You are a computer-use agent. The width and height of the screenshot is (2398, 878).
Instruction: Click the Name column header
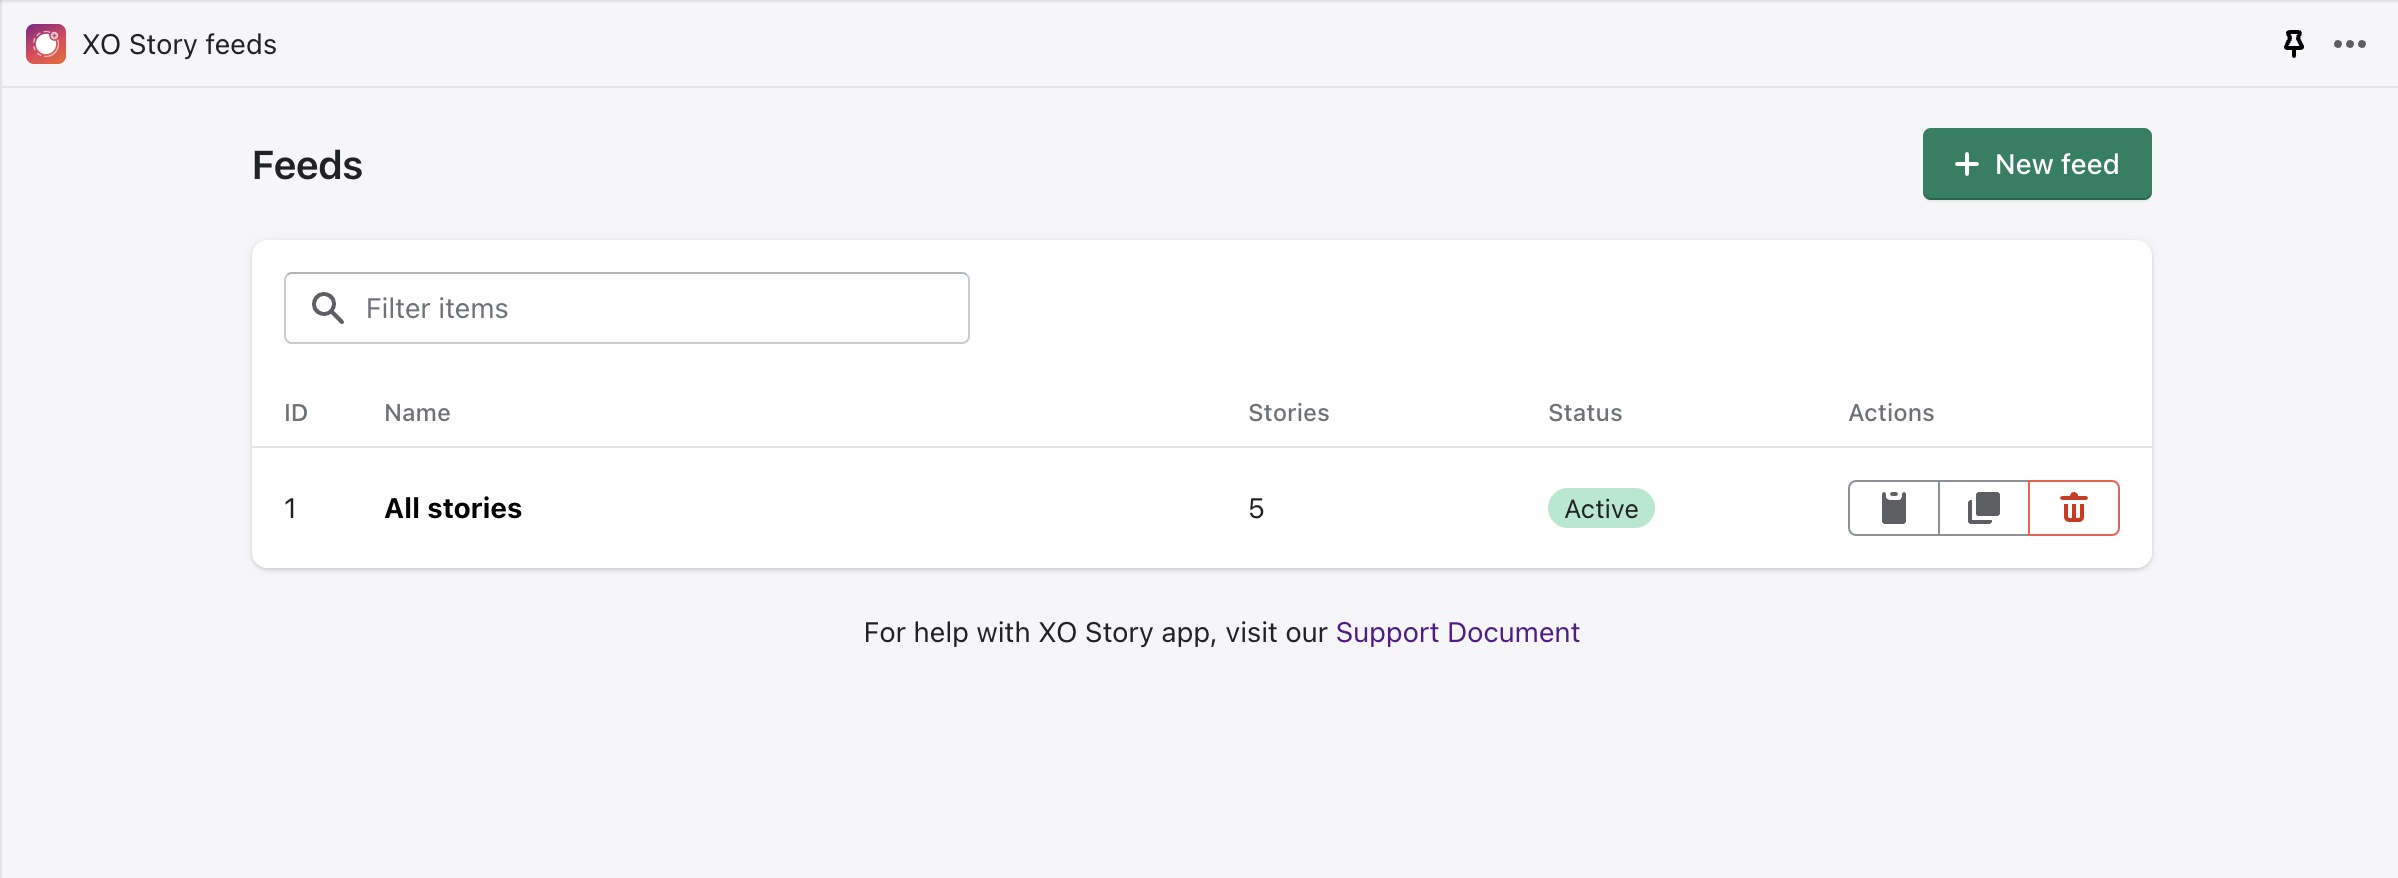[x=417, y=413]
